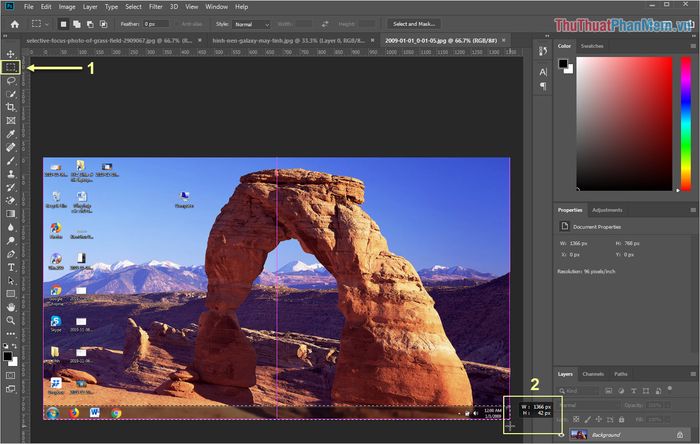
Task: Swap foreground and background colors
Action: (x=14, y=346)
